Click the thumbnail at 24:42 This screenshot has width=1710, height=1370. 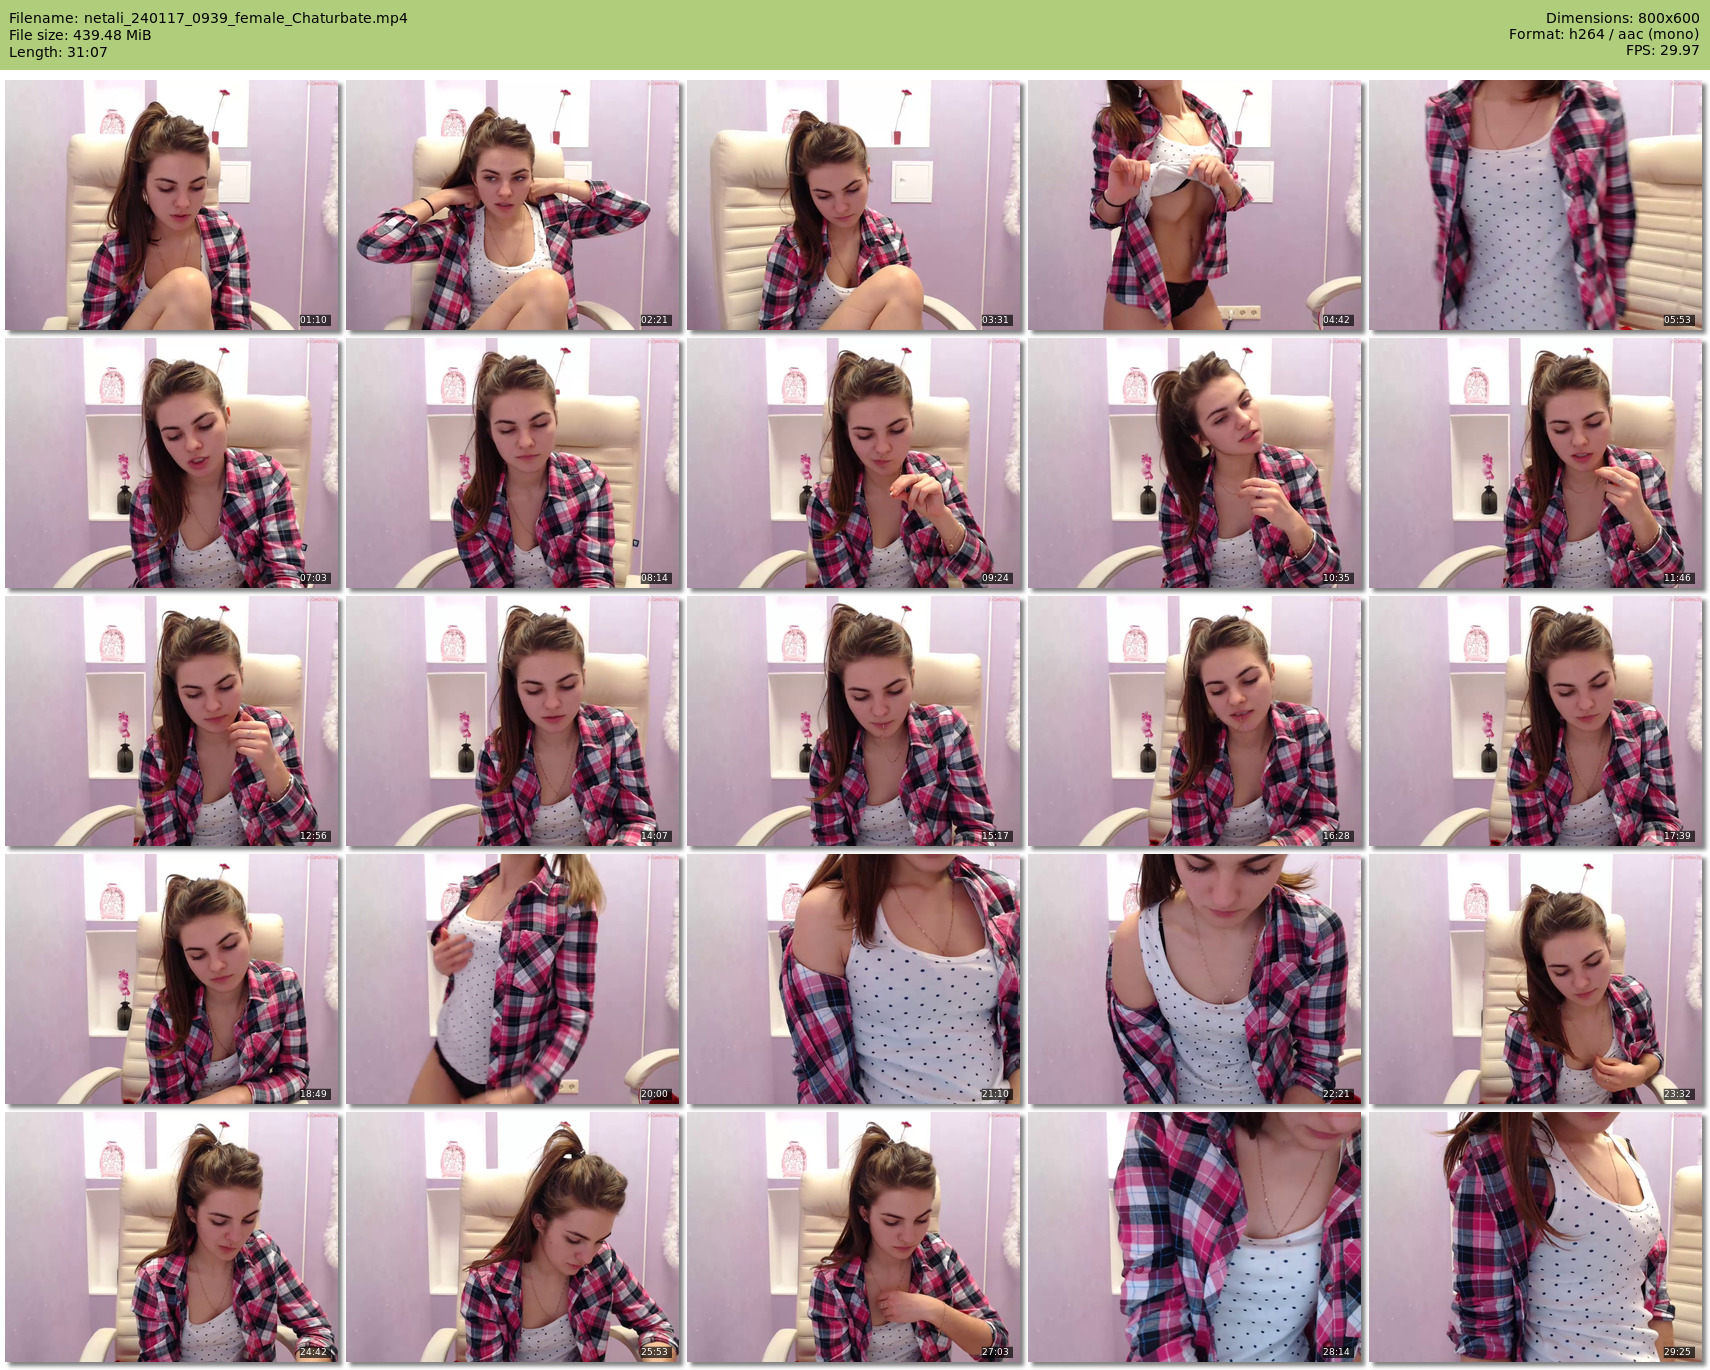pos(172,1237)
